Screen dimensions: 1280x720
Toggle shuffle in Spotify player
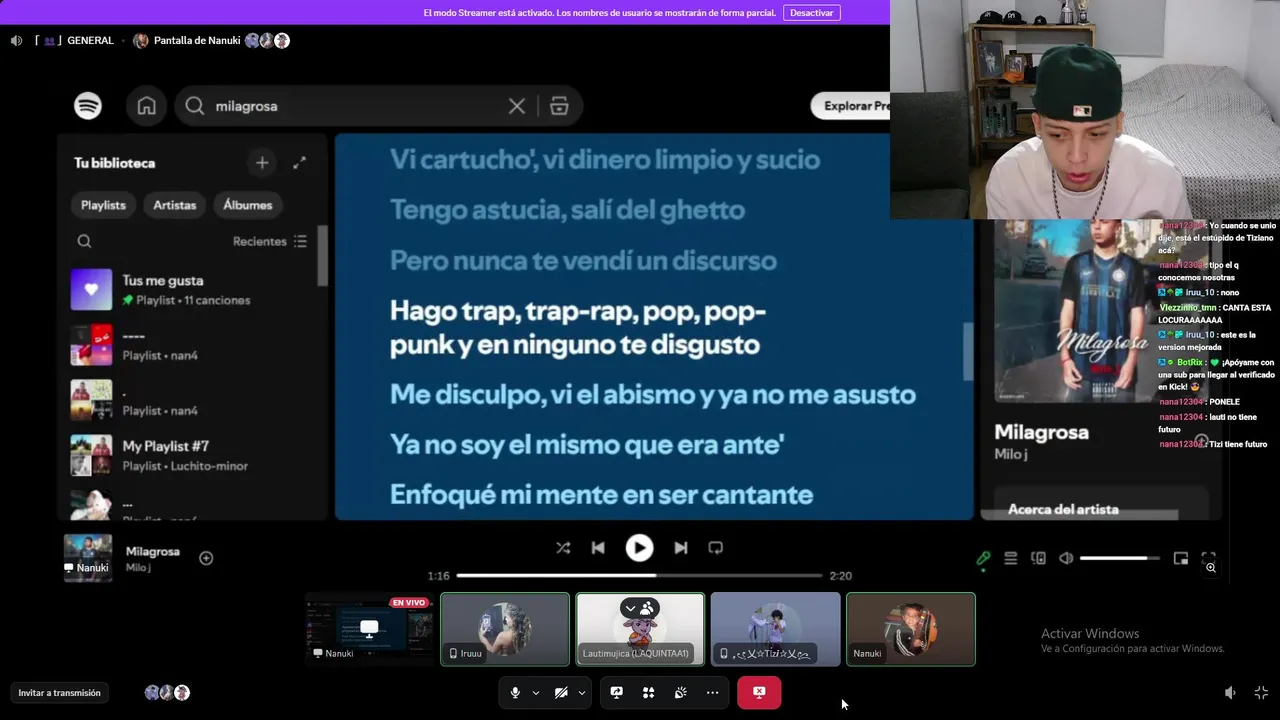(563, 548)
